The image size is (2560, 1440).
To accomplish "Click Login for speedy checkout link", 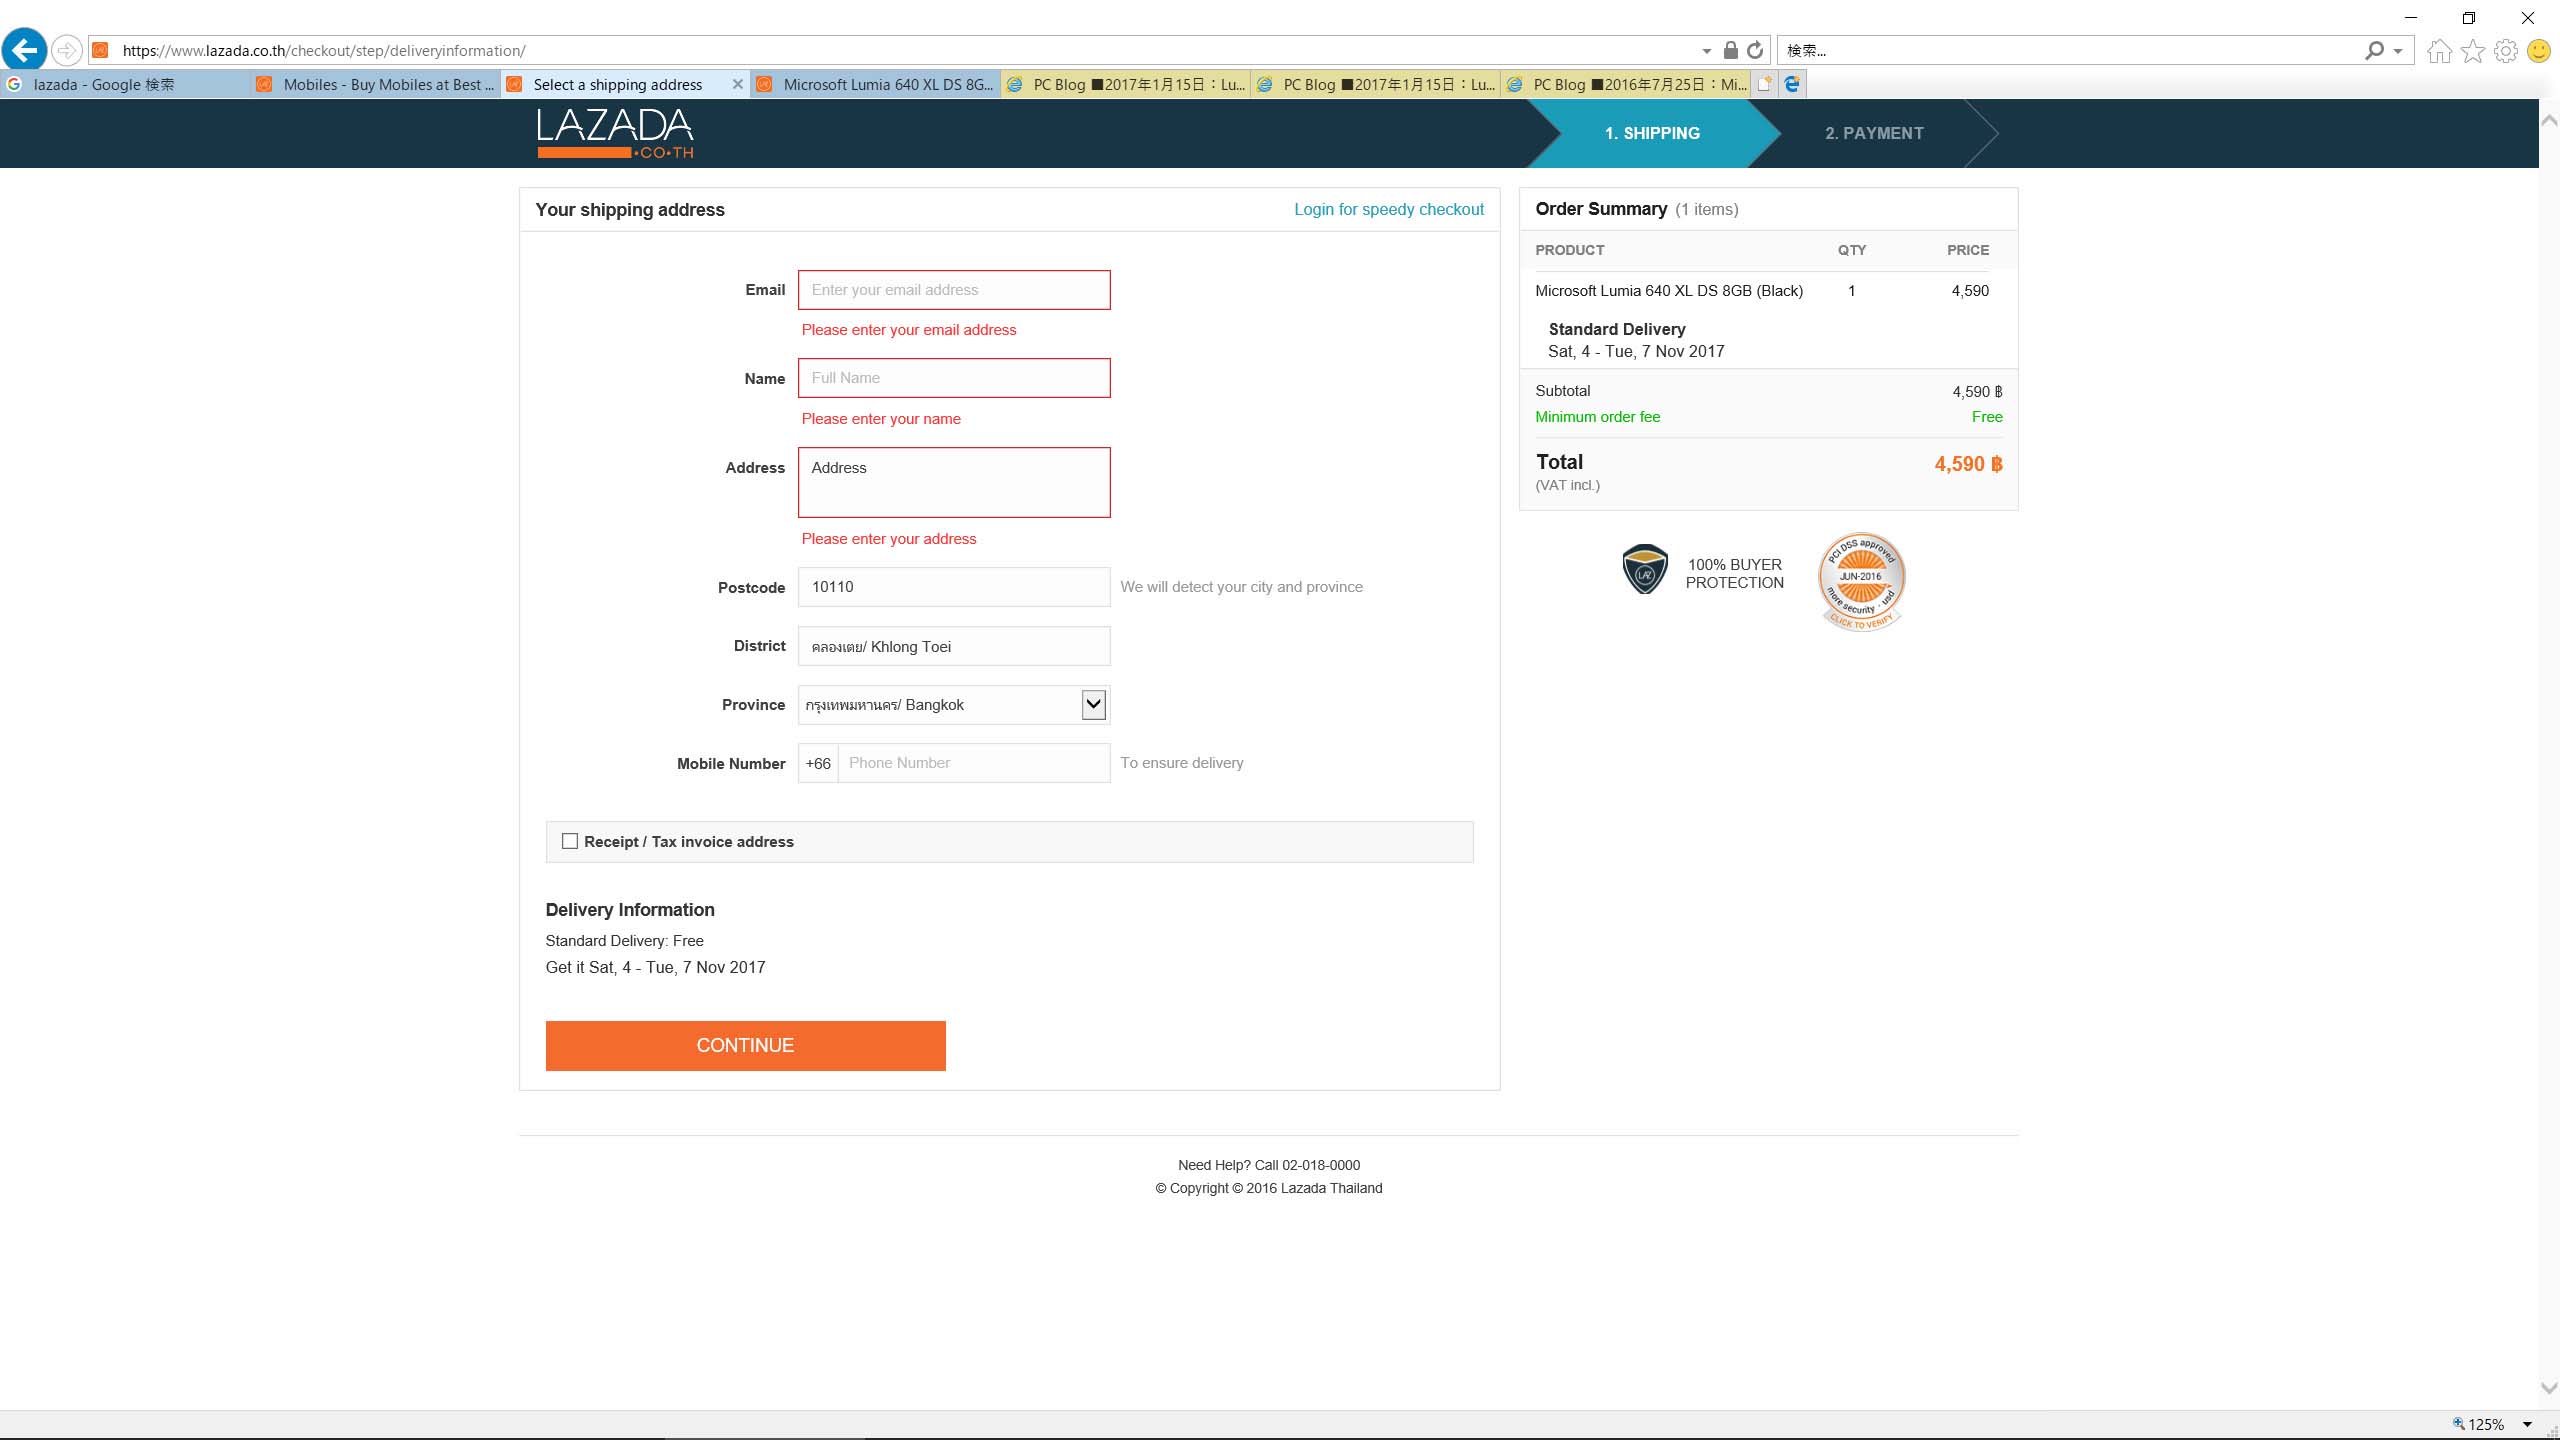I will point(1389,209).
